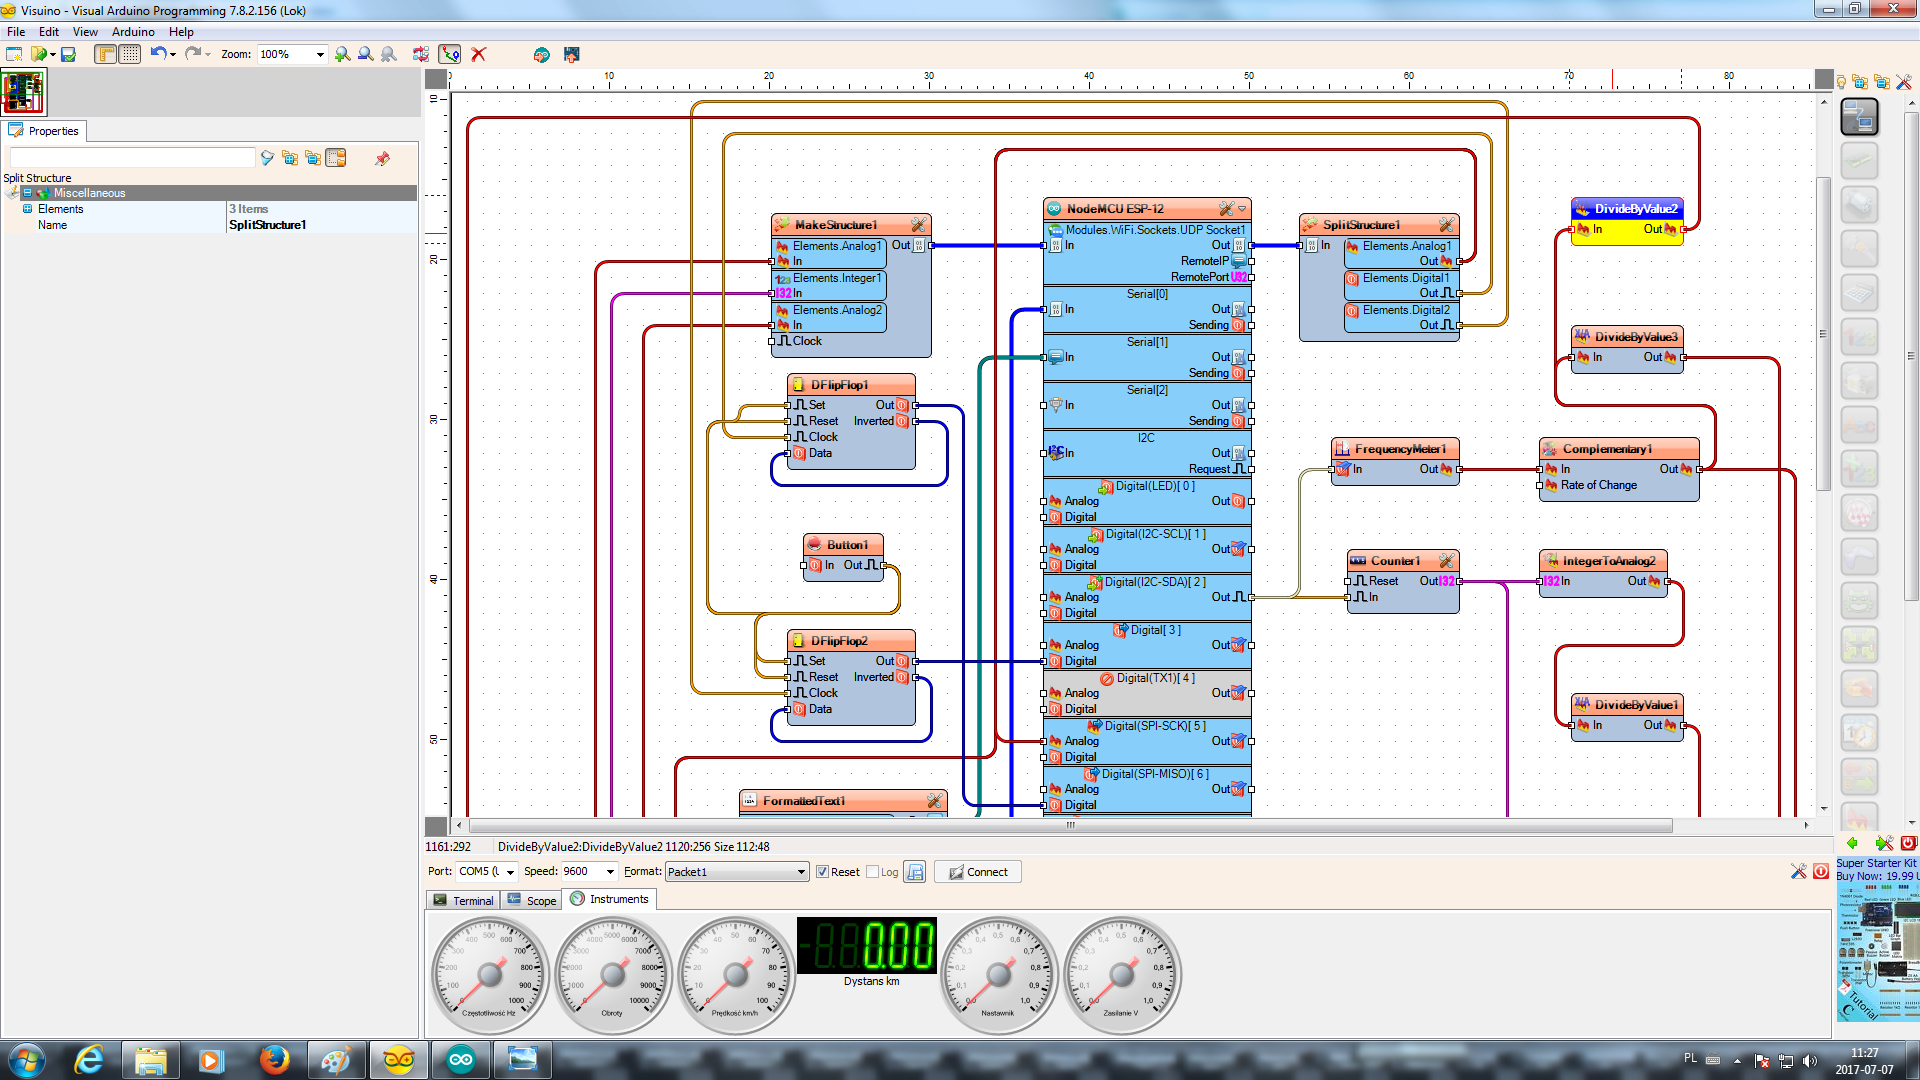Select the Properties tab
The image size is (1920, 1080).
pyautogui.click(x=44, y=131)
